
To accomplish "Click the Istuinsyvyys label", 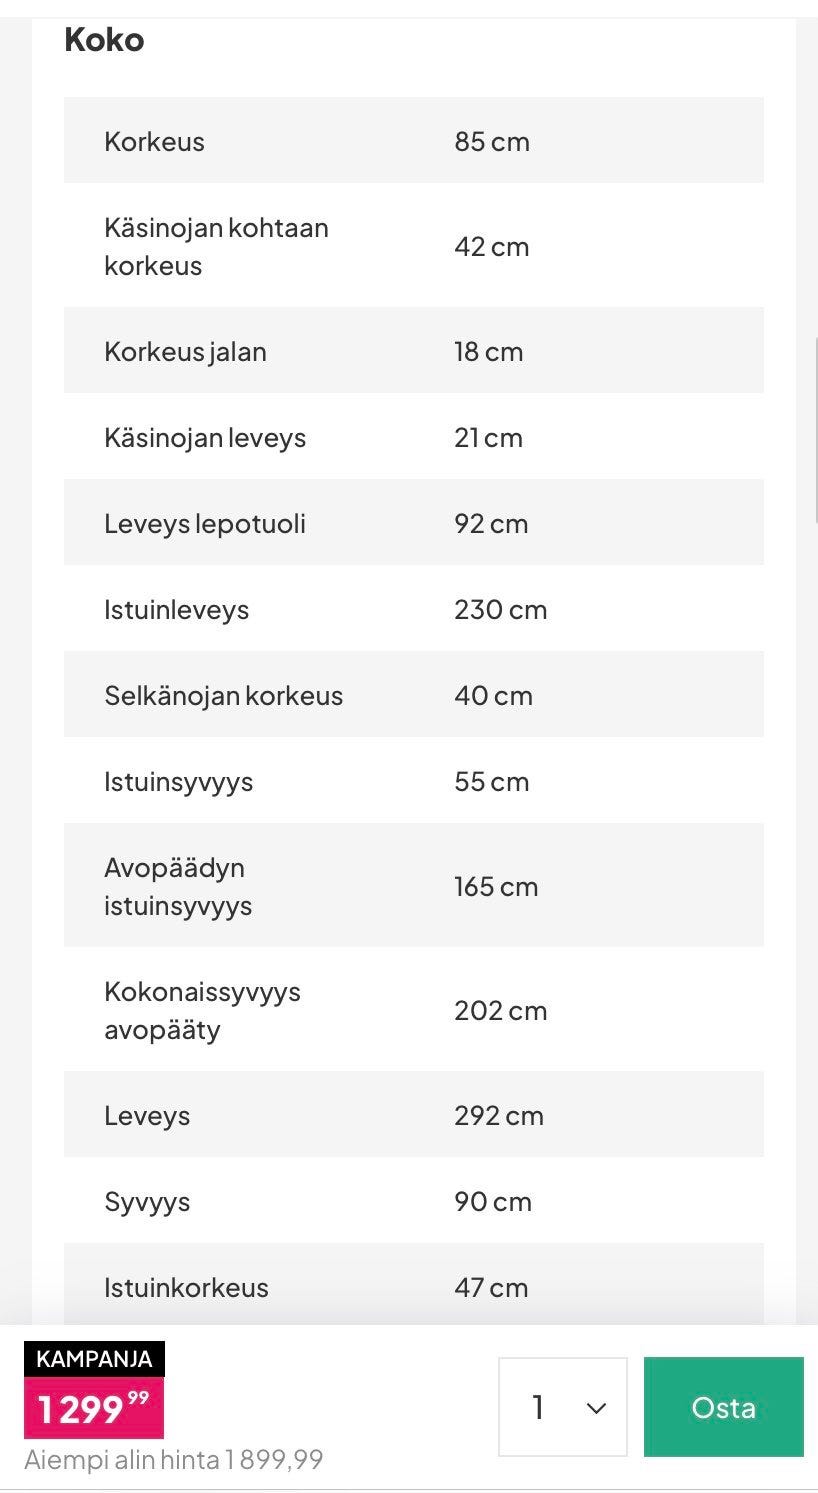I will click(x=178, y=782).
